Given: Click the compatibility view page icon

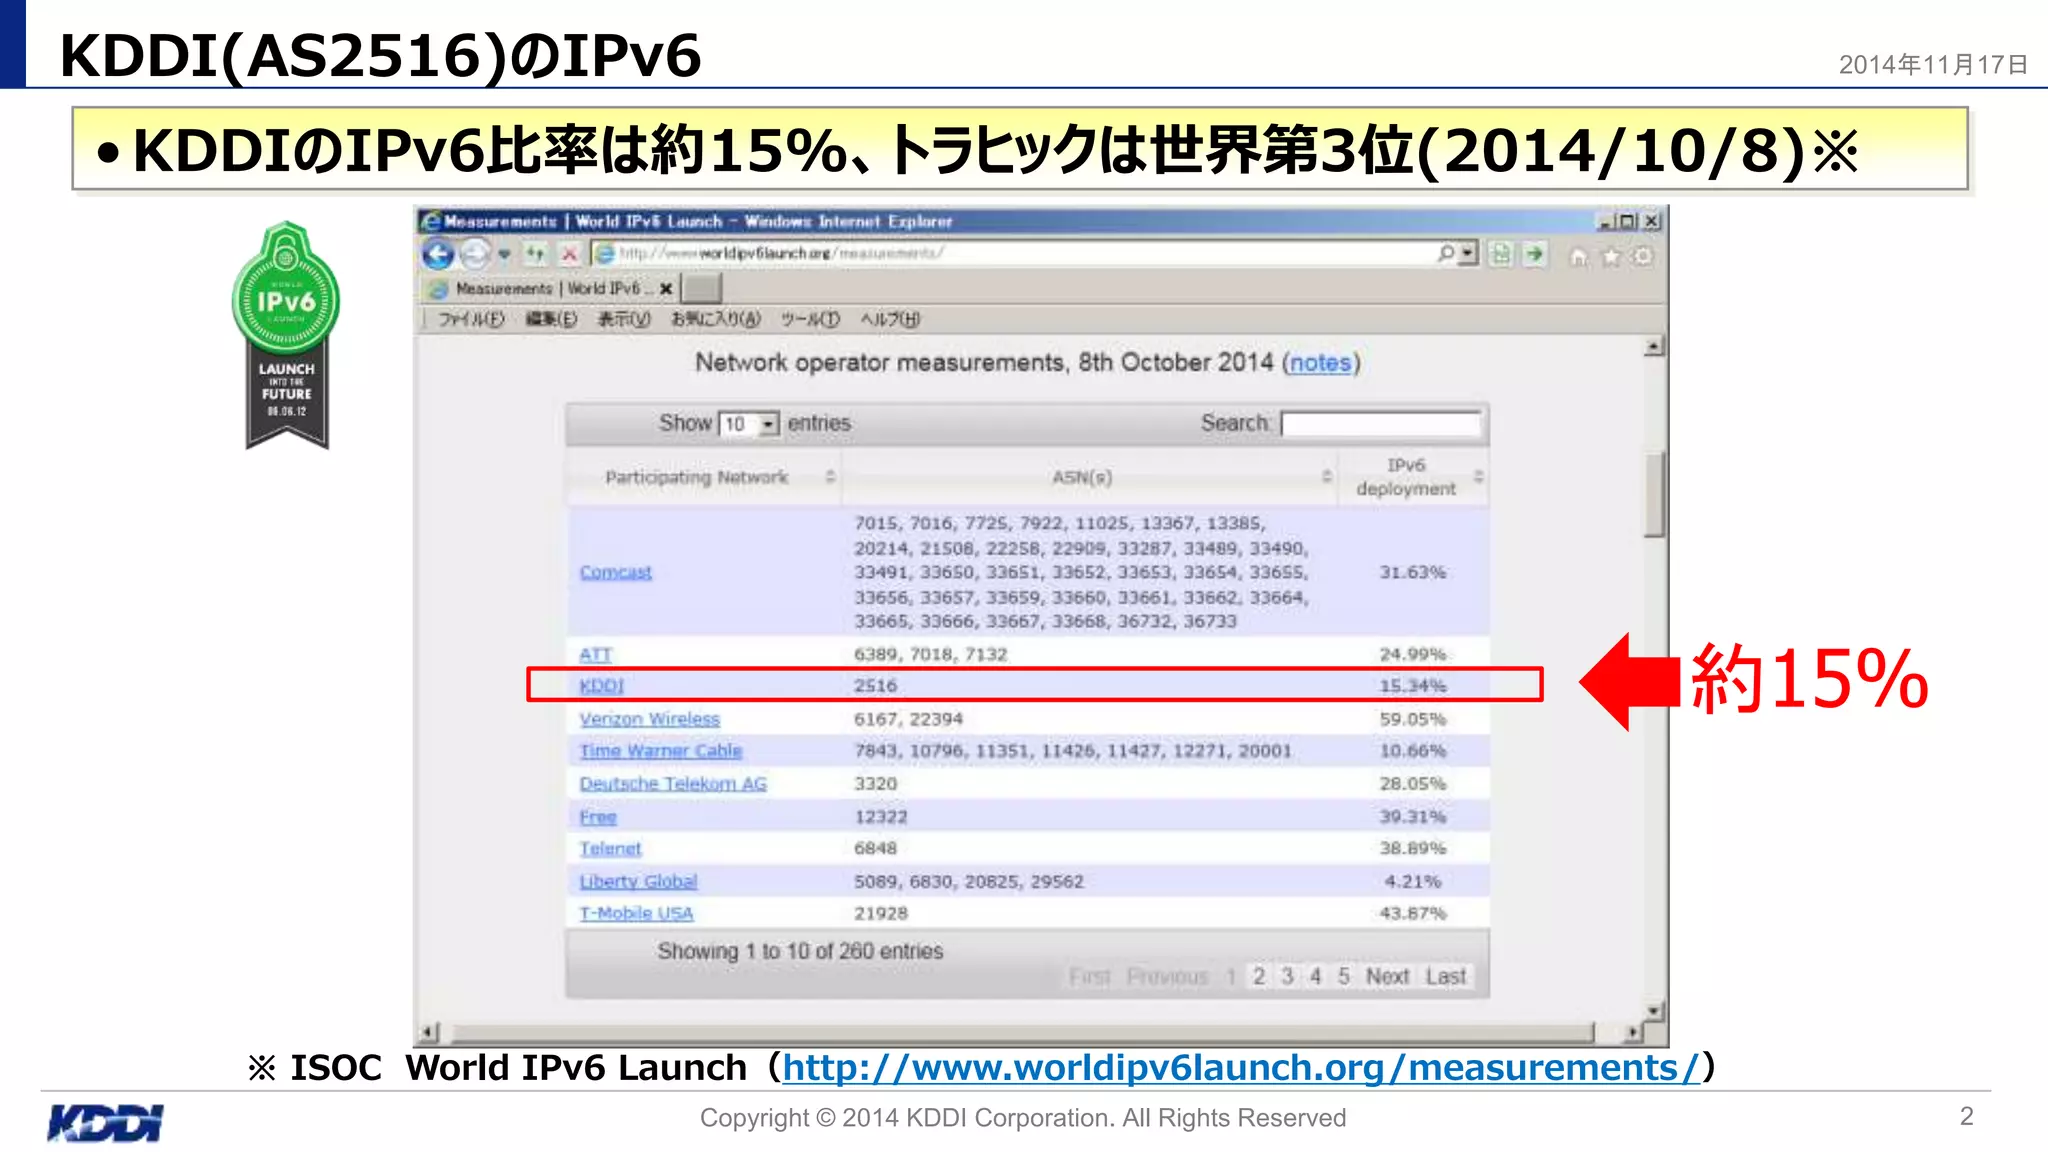Looking at the screenshot, I should pyautogui.click(x=1501, y=255).
